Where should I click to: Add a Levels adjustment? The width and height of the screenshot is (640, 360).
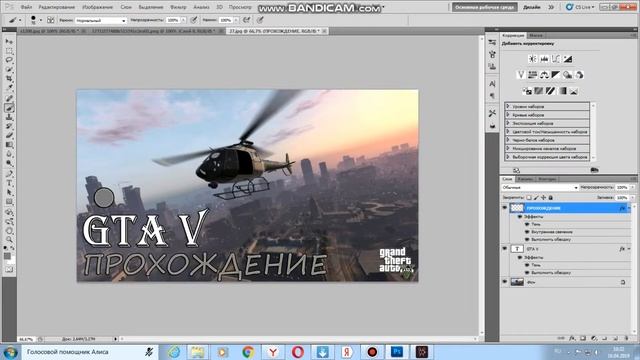(x=544, y=59)
